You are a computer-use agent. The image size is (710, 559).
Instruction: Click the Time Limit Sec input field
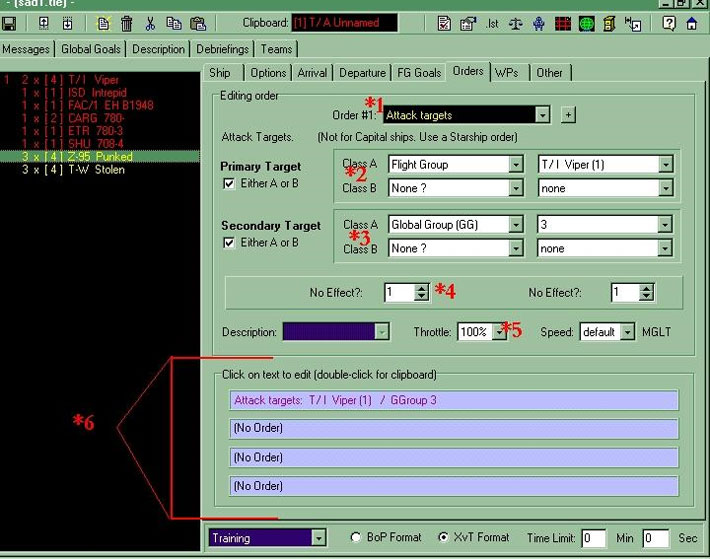(655, 538)
